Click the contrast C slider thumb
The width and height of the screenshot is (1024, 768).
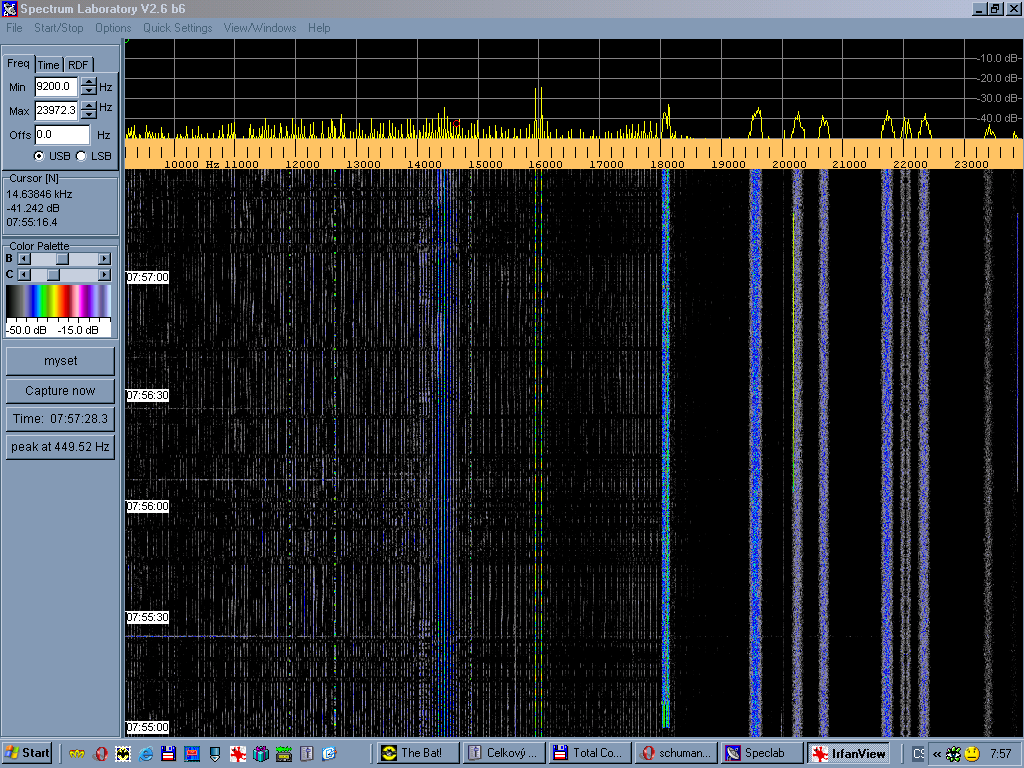(x=54, y=275)
